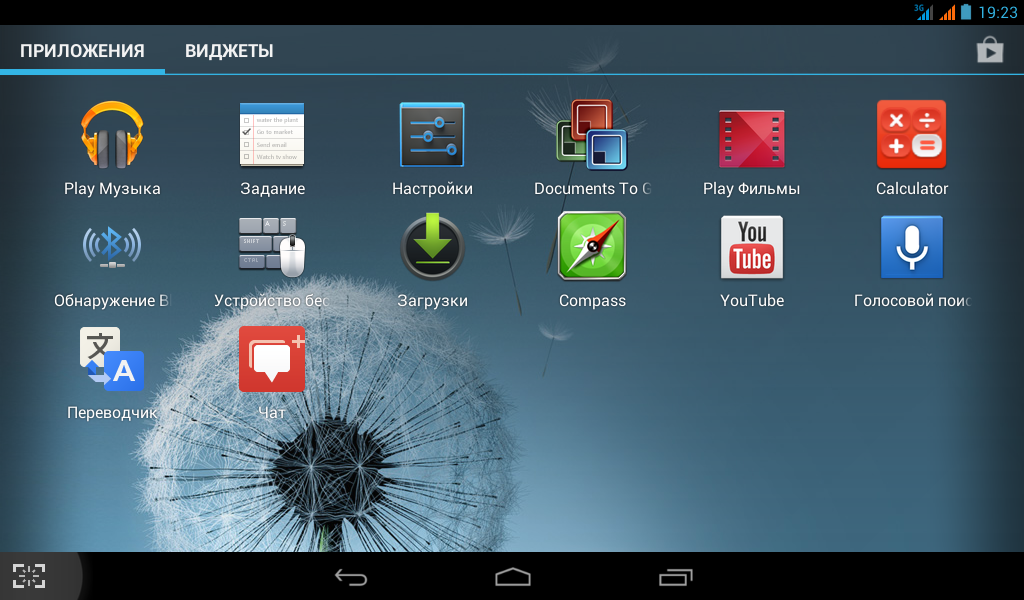Open the Play Store shopping bag icon

tap(990, 50)
